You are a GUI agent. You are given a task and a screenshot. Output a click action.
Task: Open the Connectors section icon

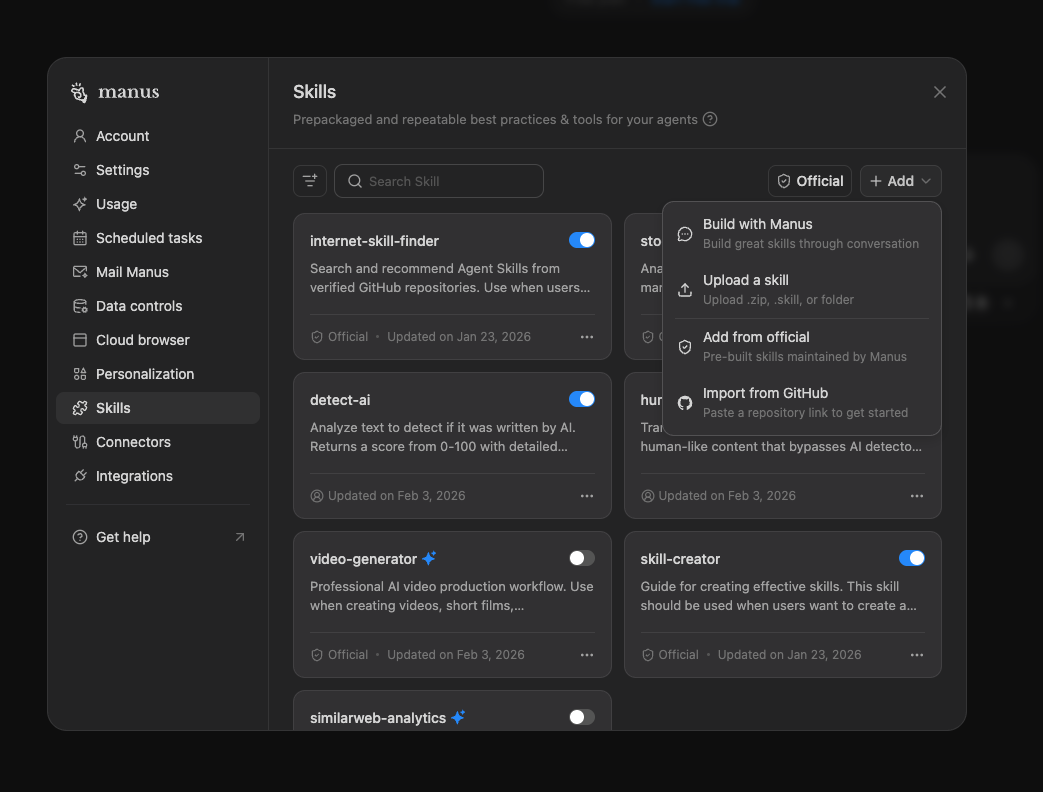(x=80, y=442)
